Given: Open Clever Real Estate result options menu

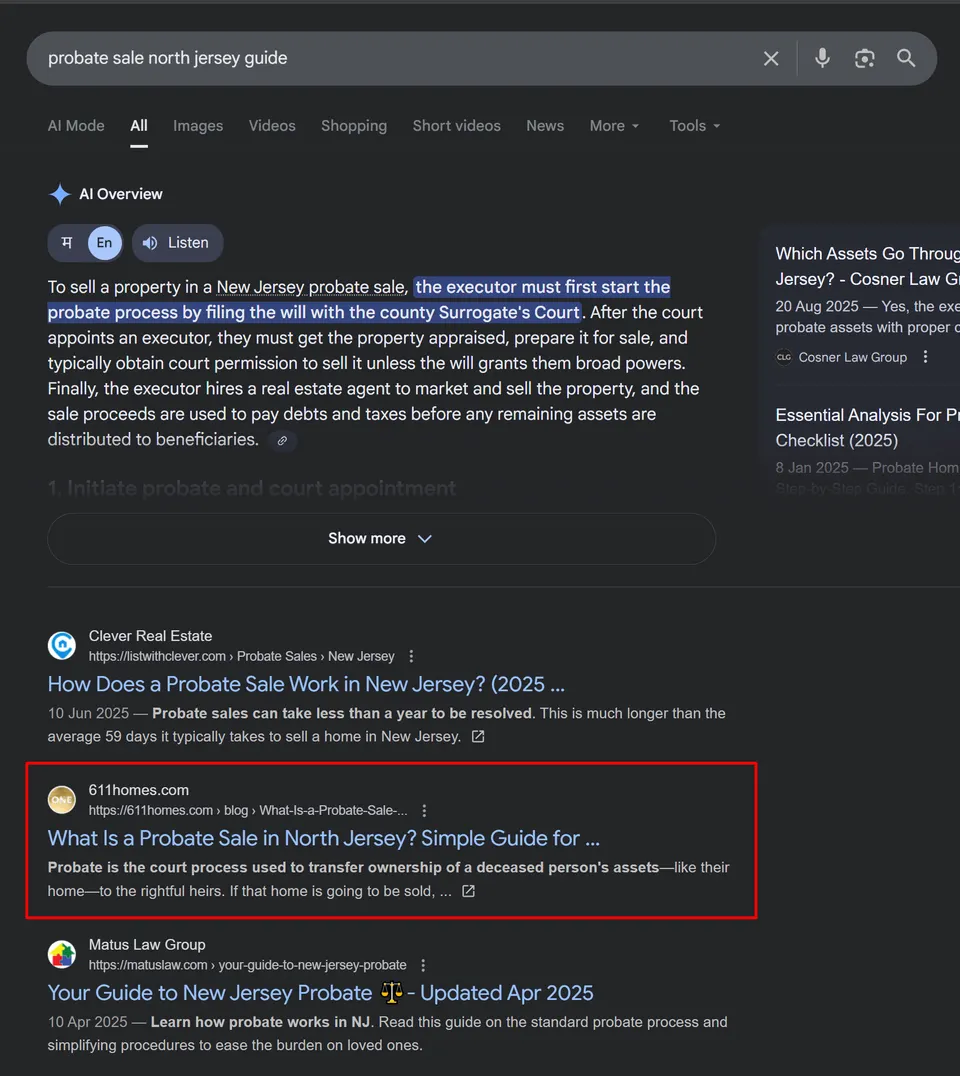Looking at the screenshot, I should click(411, 657).
